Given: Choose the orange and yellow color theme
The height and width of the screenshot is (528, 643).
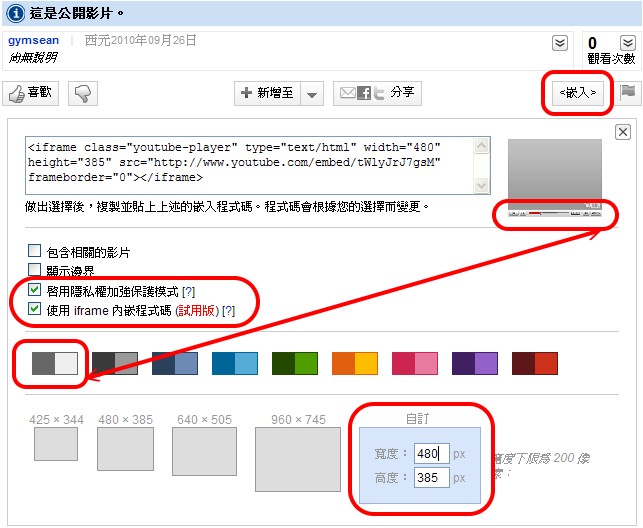Looking at the screenshot, I should (x=354, y=363).
